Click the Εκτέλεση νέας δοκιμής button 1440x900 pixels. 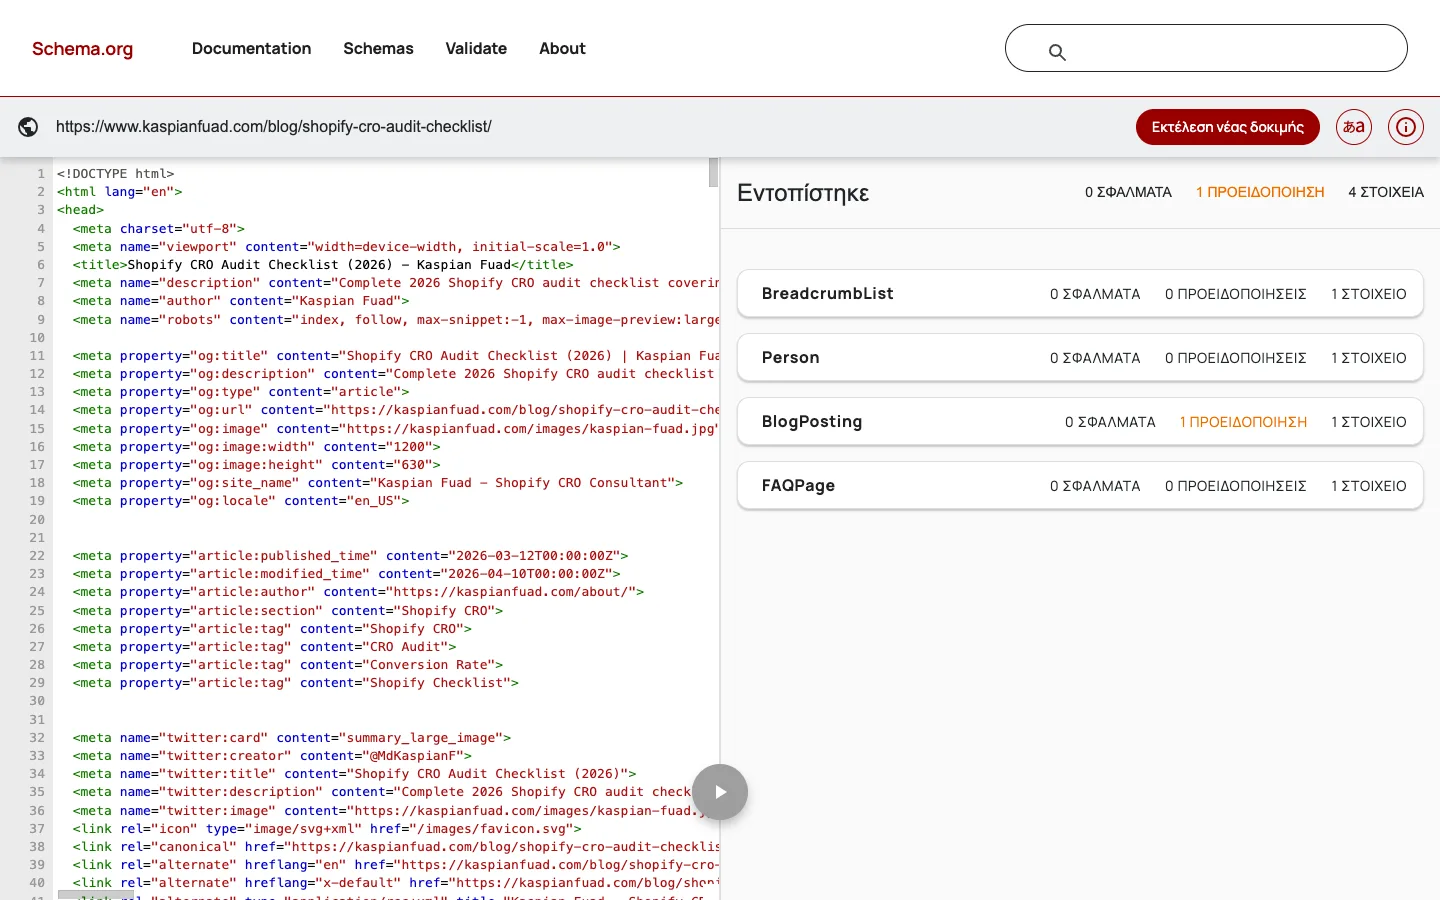click(1227, 127)
